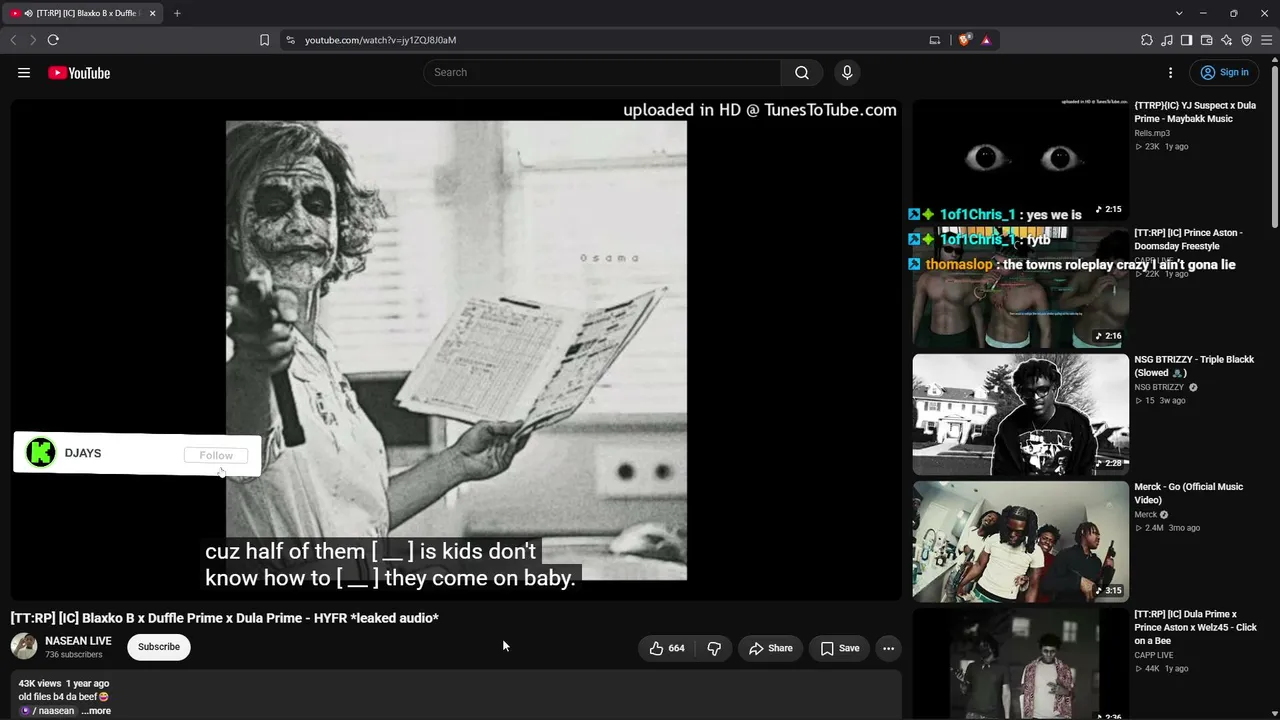Go back in browser history
Image resolution: width=1280 pixels, height=720 pixels.
(x=13, y=40)
